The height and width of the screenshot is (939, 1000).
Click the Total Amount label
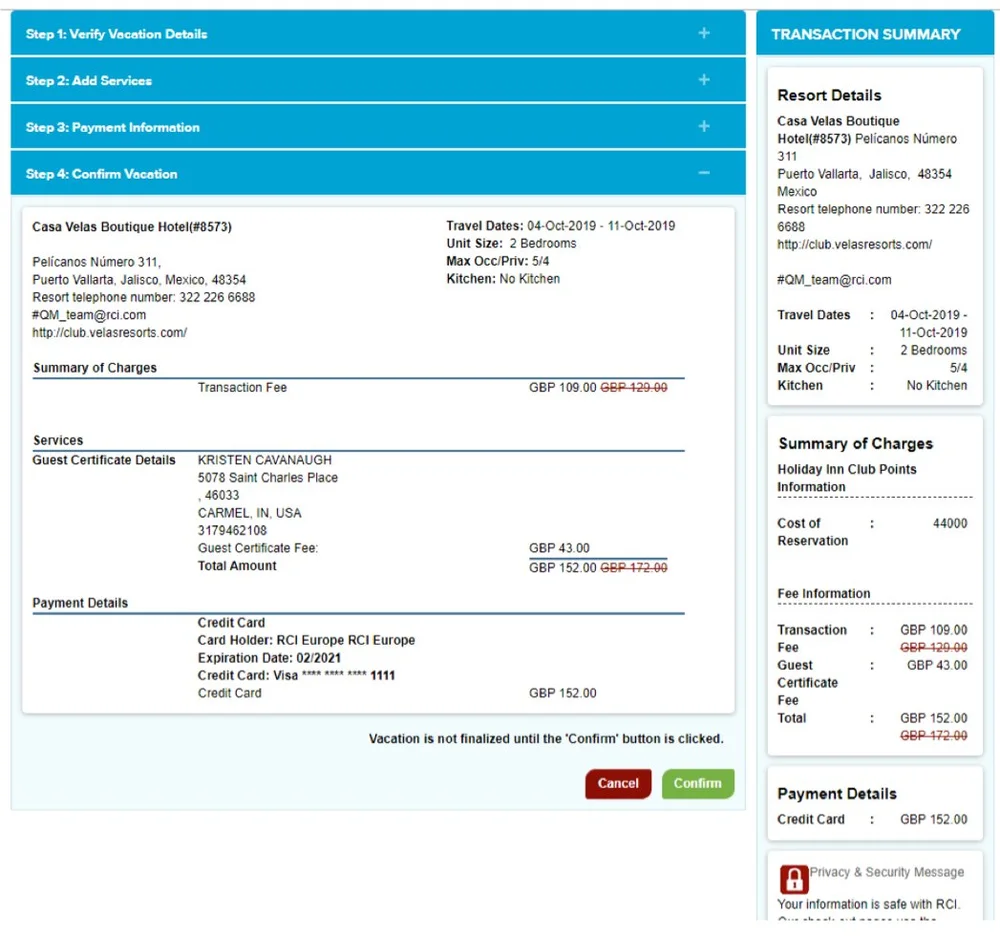237,566
